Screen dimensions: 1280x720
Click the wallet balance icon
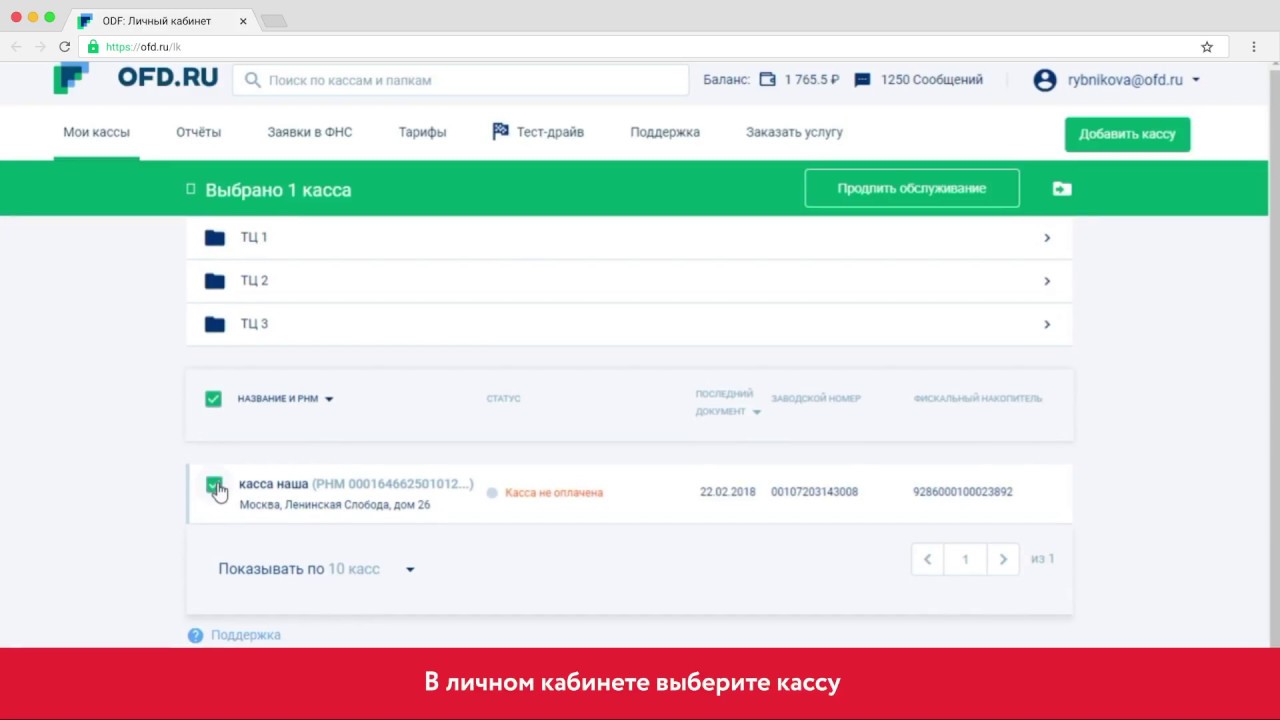[x=767, y=79]
